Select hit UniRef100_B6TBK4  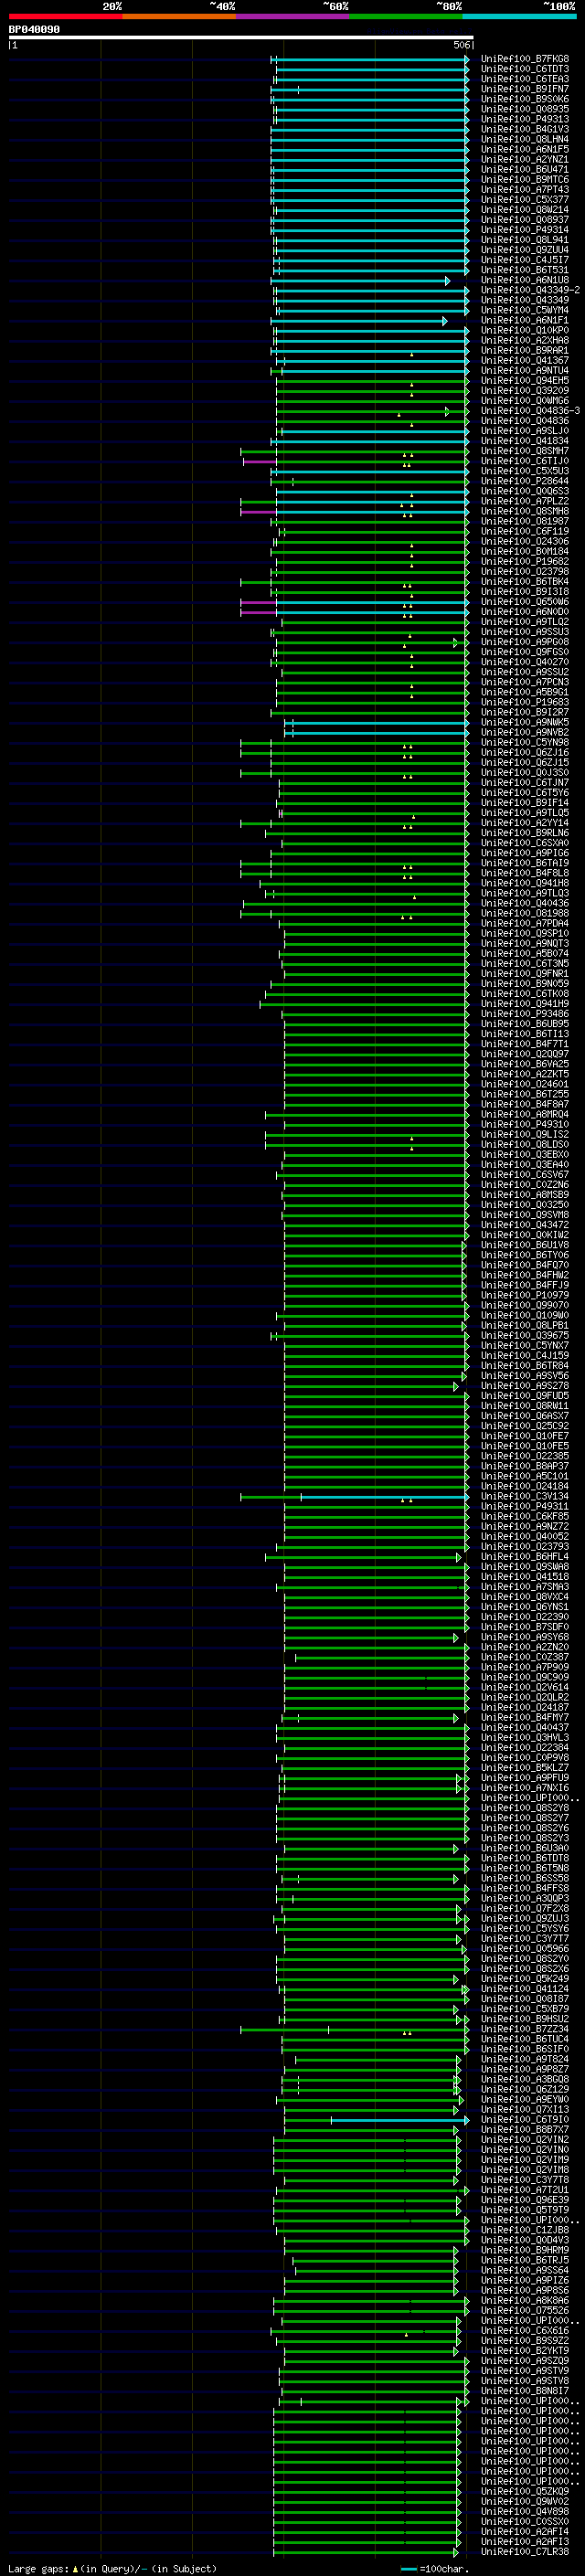pyautogui.click(x=524, y=582)
